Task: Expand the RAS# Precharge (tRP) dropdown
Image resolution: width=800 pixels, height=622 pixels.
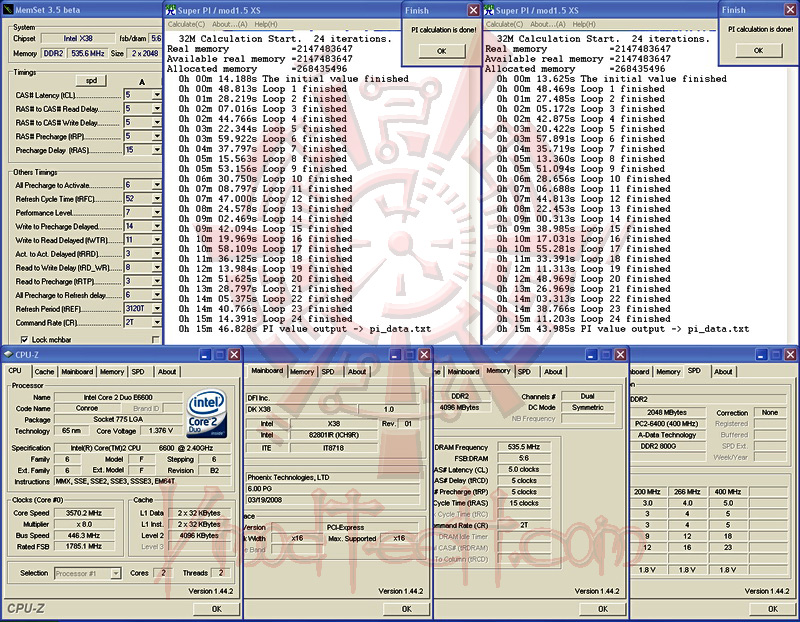Action: [x=157, y=136]
